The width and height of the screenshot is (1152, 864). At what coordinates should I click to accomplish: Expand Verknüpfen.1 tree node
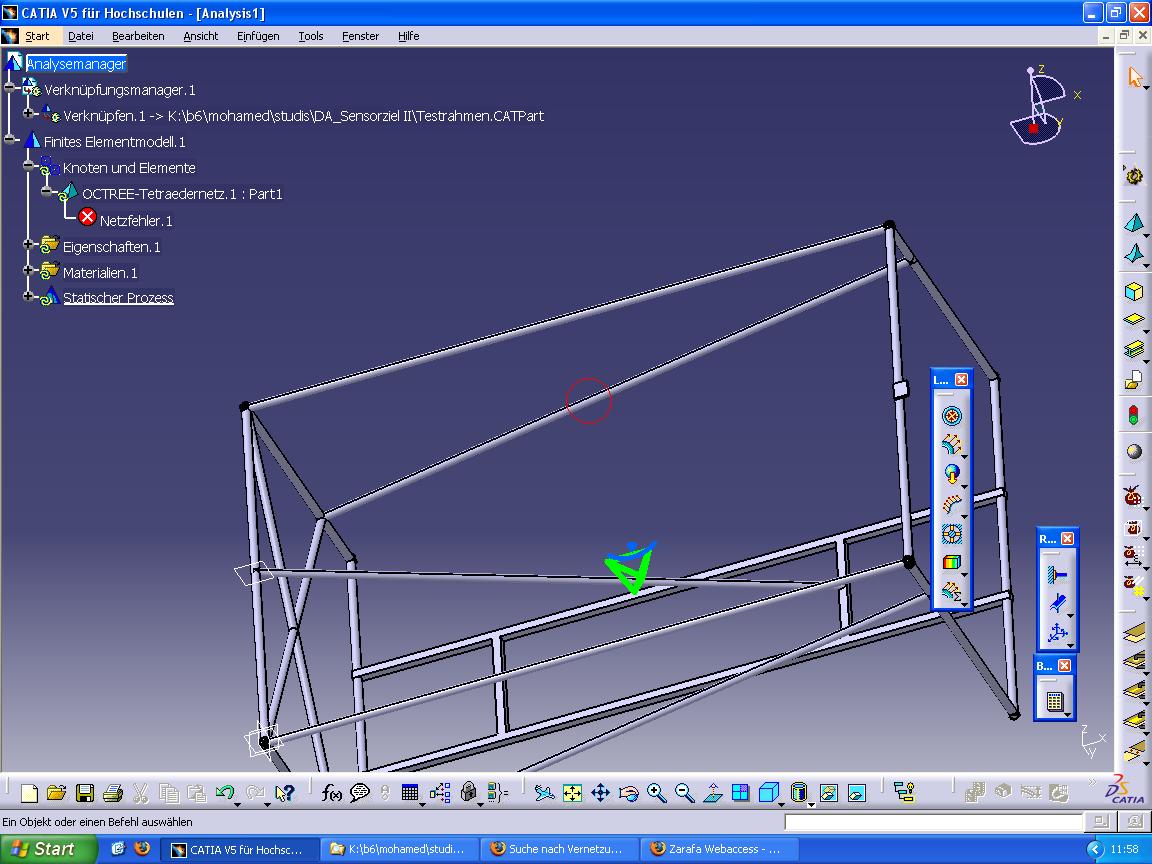pos(29,113)
